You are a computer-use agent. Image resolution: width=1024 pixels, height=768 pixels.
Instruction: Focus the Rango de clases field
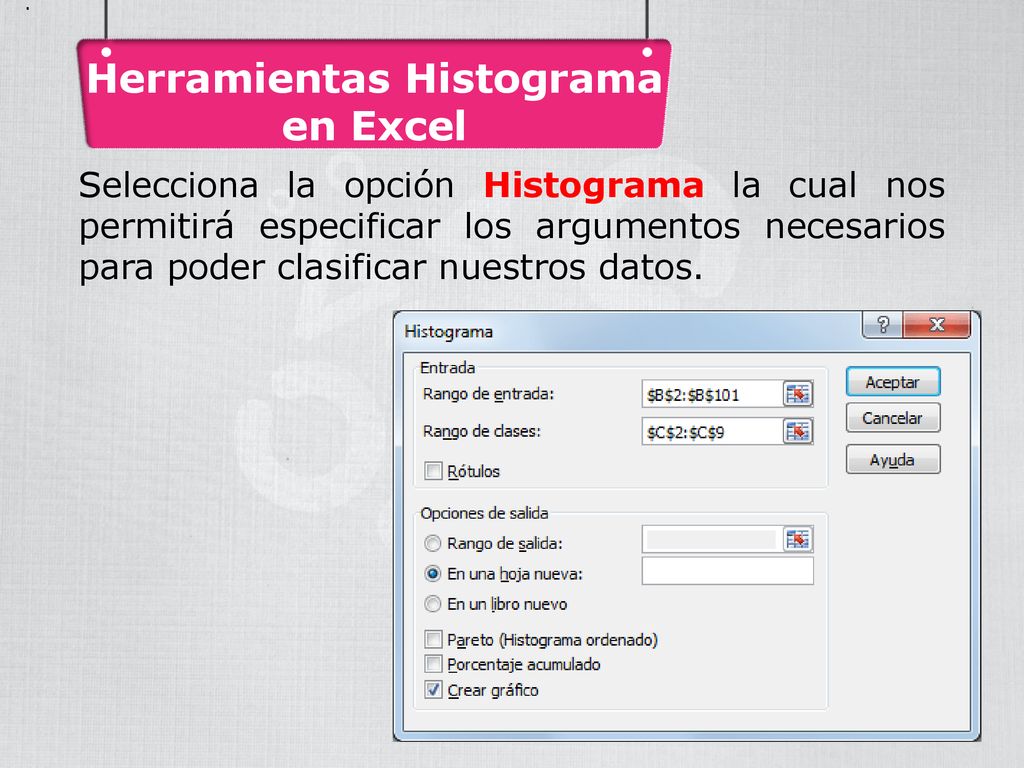coord(712,432)
